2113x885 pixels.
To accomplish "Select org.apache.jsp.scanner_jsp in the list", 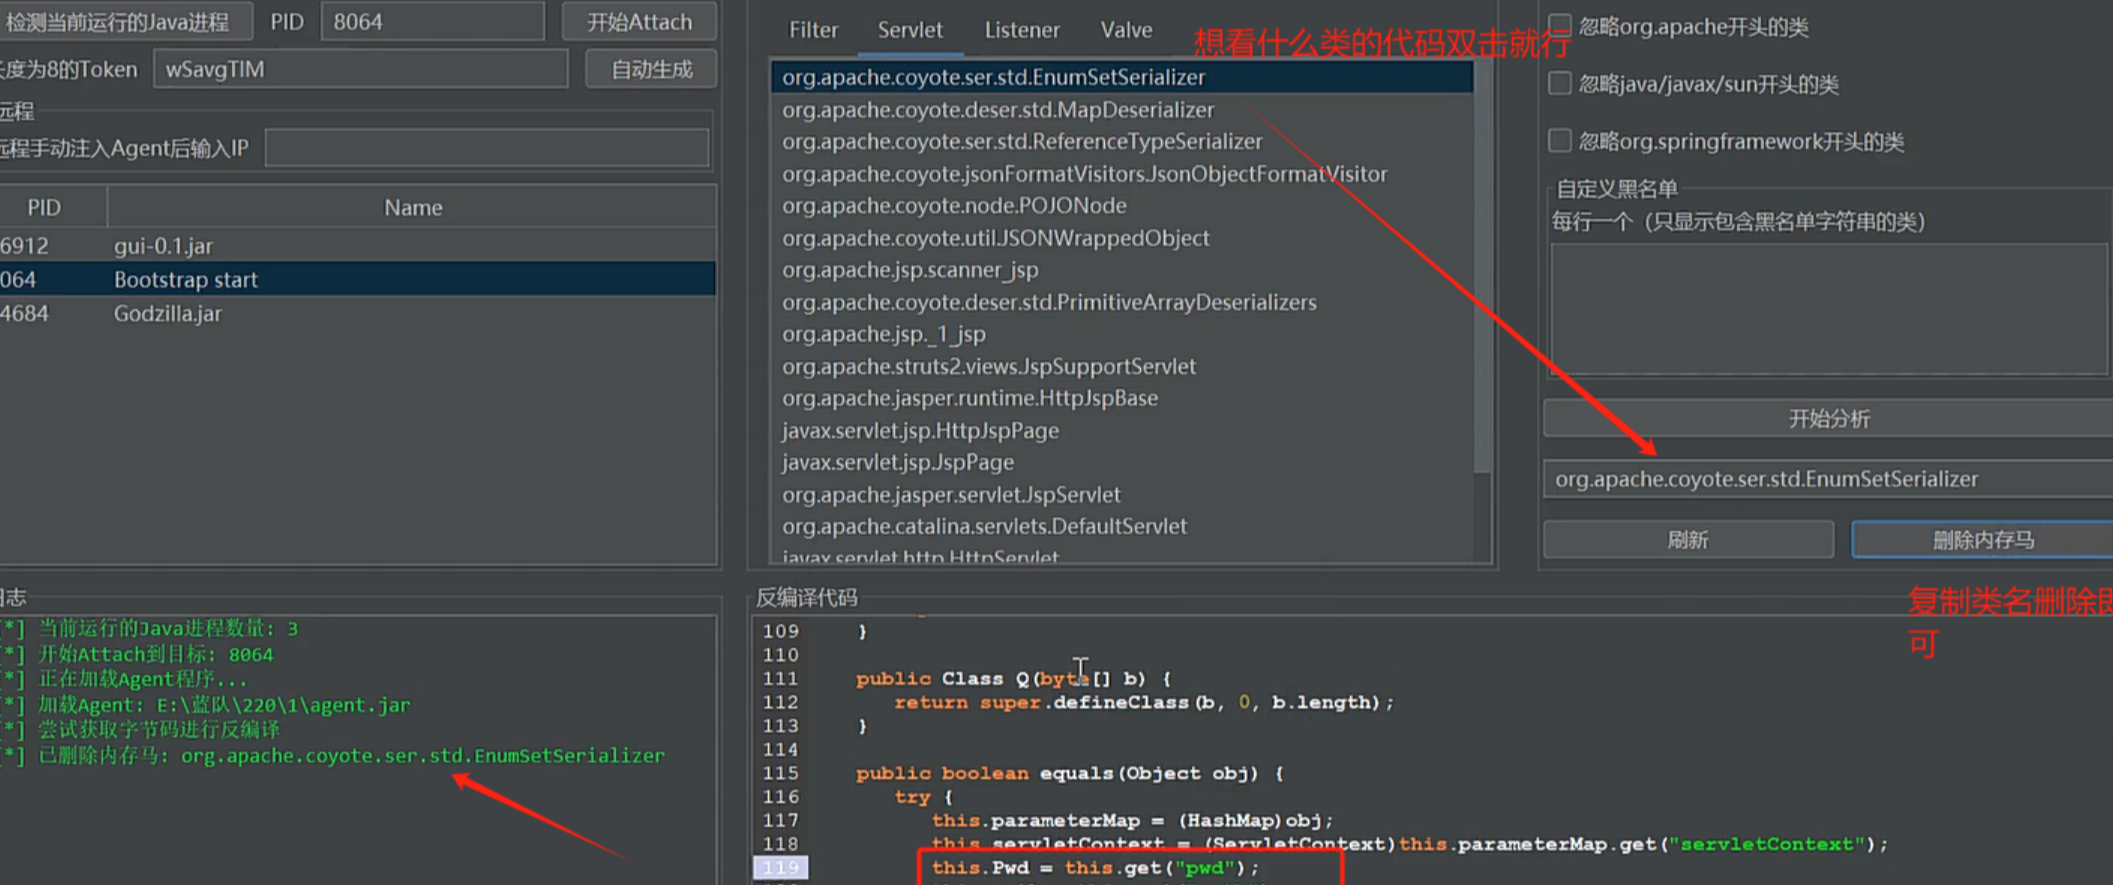I will 1122,269.
